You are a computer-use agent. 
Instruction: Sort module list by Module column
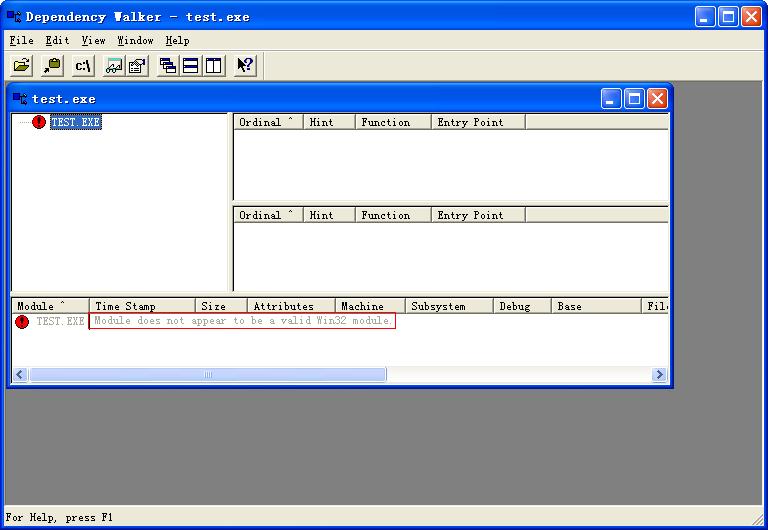pos(50,306)
